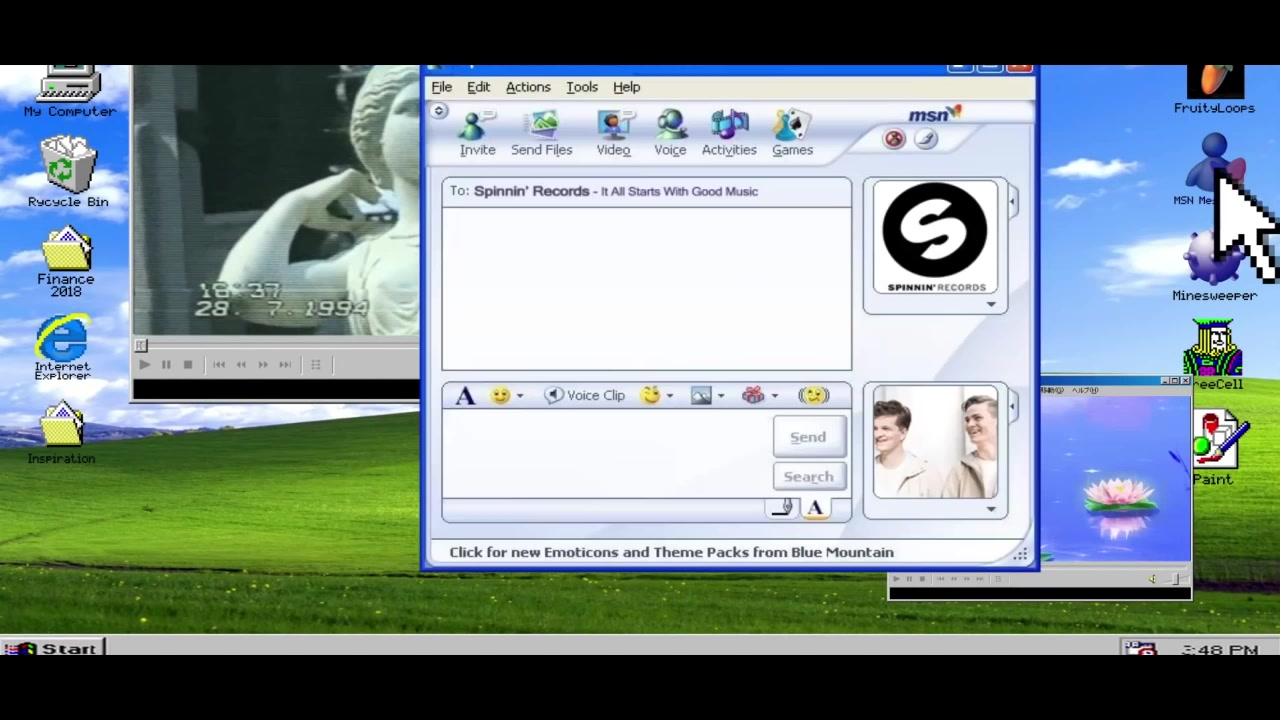Click the Start button
This screenshot has height=720, width=1280.
[x=51, y=648]
